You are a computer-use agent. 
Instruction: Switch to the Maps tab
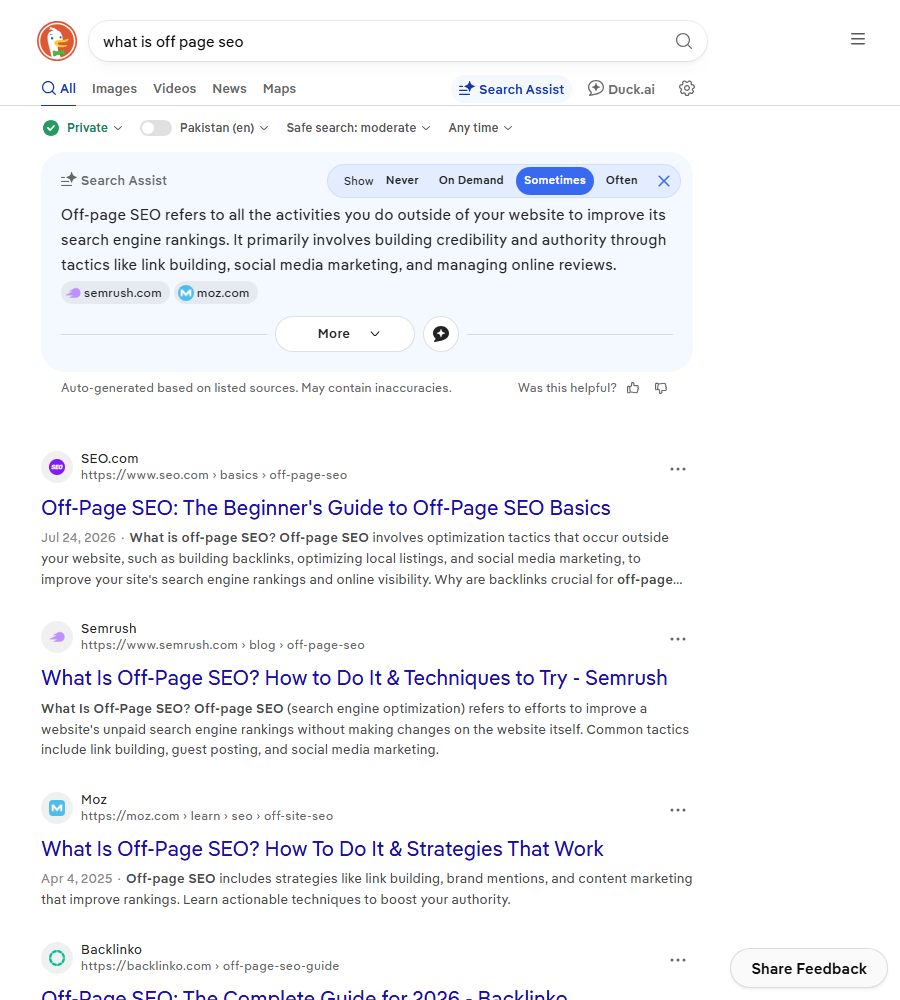[x=279, y=89]
